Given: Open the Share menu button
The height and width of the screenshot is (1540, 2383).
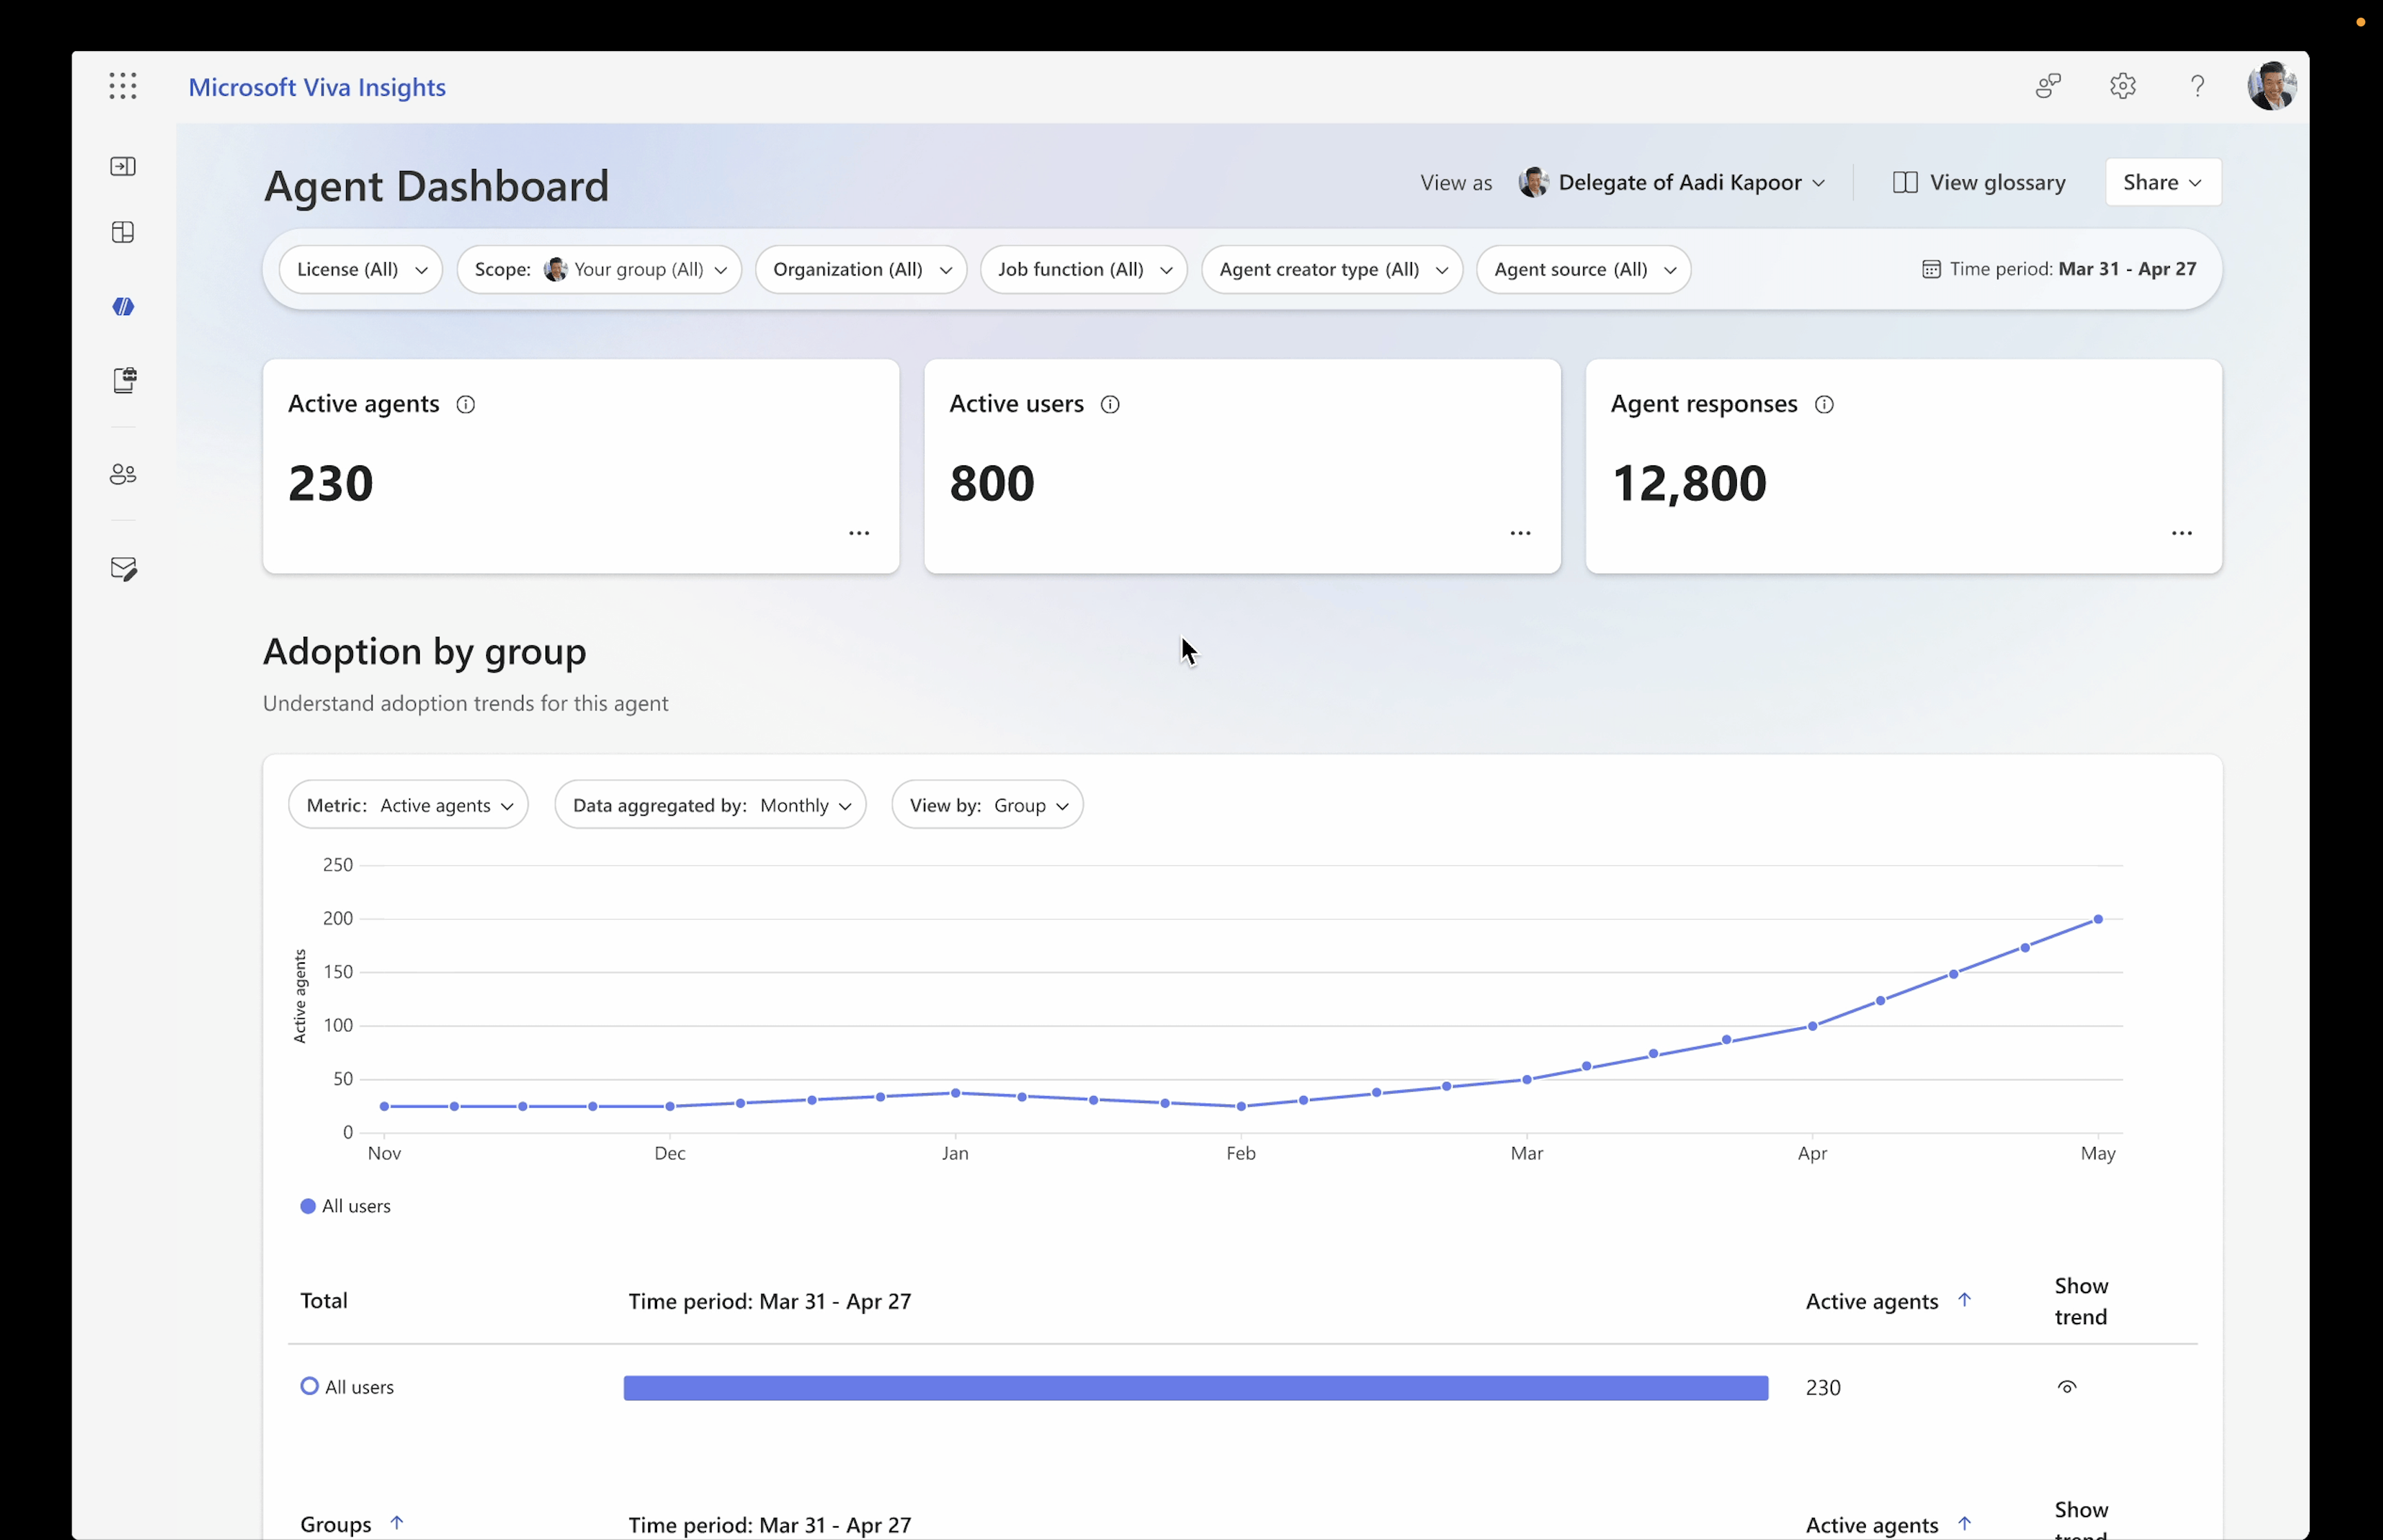Looking at the screenshot, I should click(2162, 182).
